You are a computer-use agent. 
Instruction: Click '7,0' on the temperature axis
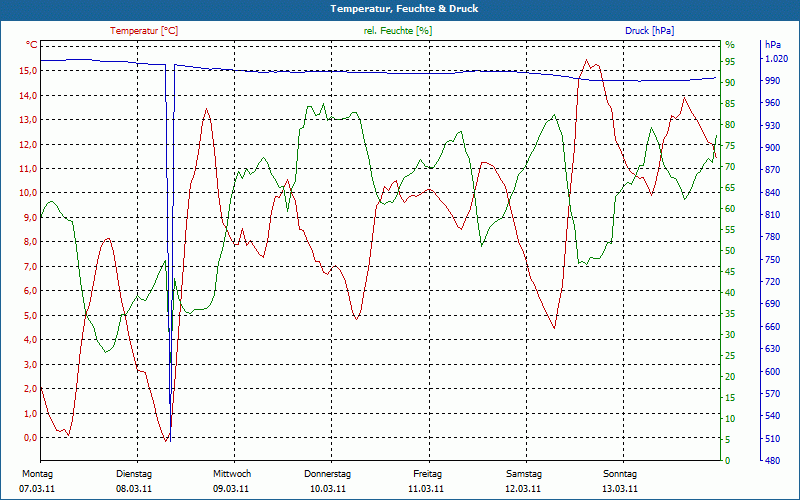click(x=30, y=266)
